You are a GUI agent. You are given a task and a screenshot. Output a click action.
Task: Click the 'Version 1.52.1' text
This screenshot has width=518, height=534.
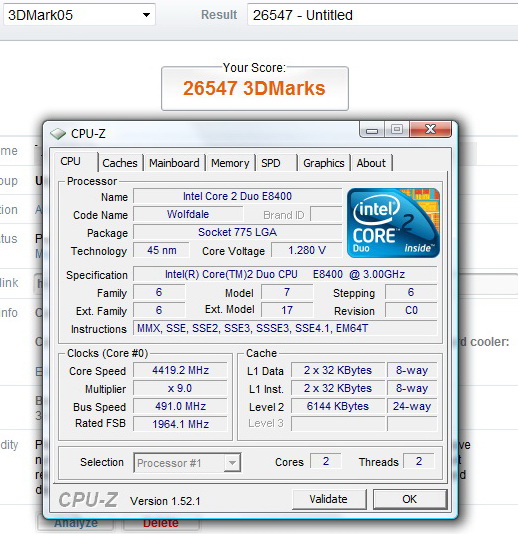(x=165, y=501)
